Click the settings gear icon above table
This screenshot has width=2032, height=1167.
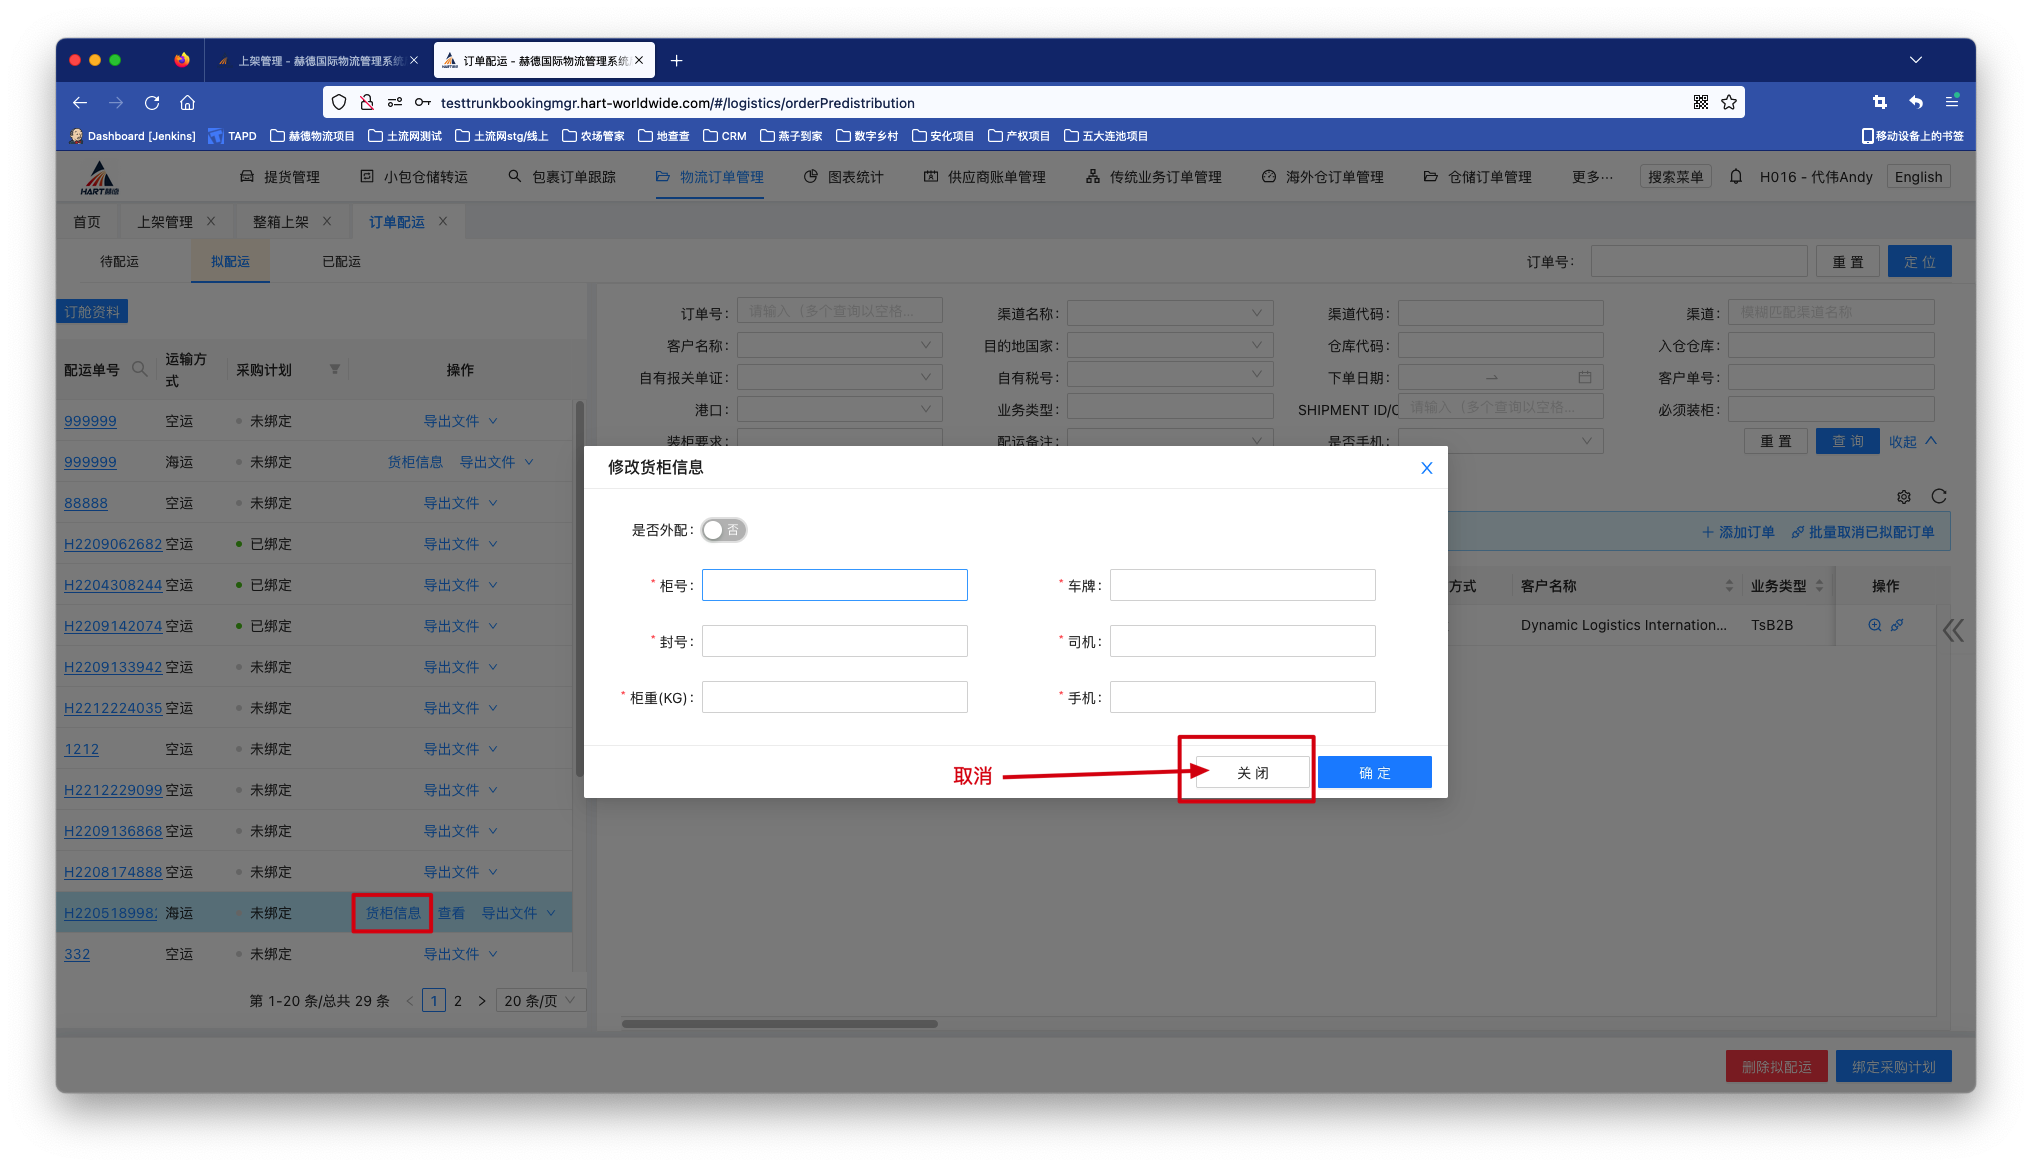1904,497
